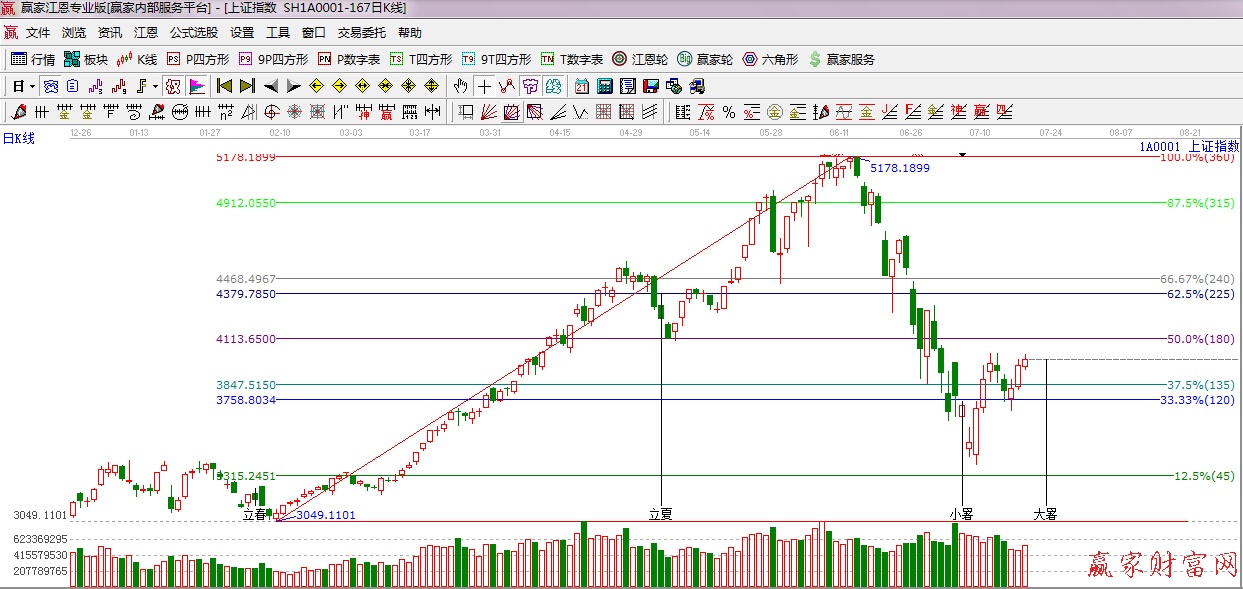Viewport: 1243px width, 589px height.
Task: Toggle the crosshair cursor button
Action: 484,86
